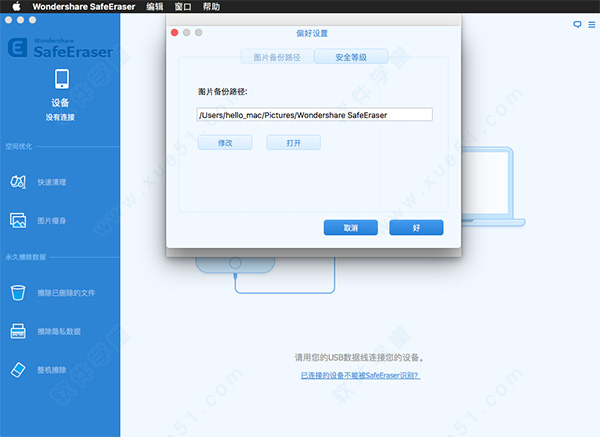Open the 图片瘦身 photo compressor icon
Screen dimensions: 600x437
coord(19,220)
